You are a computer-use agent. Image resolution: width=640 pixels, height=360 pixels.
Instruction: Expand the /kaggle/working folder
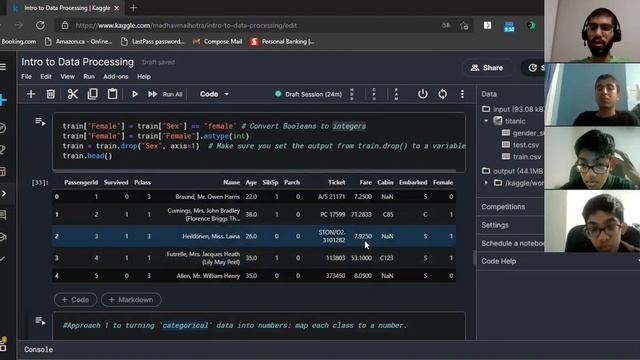[x=486, y=182]
